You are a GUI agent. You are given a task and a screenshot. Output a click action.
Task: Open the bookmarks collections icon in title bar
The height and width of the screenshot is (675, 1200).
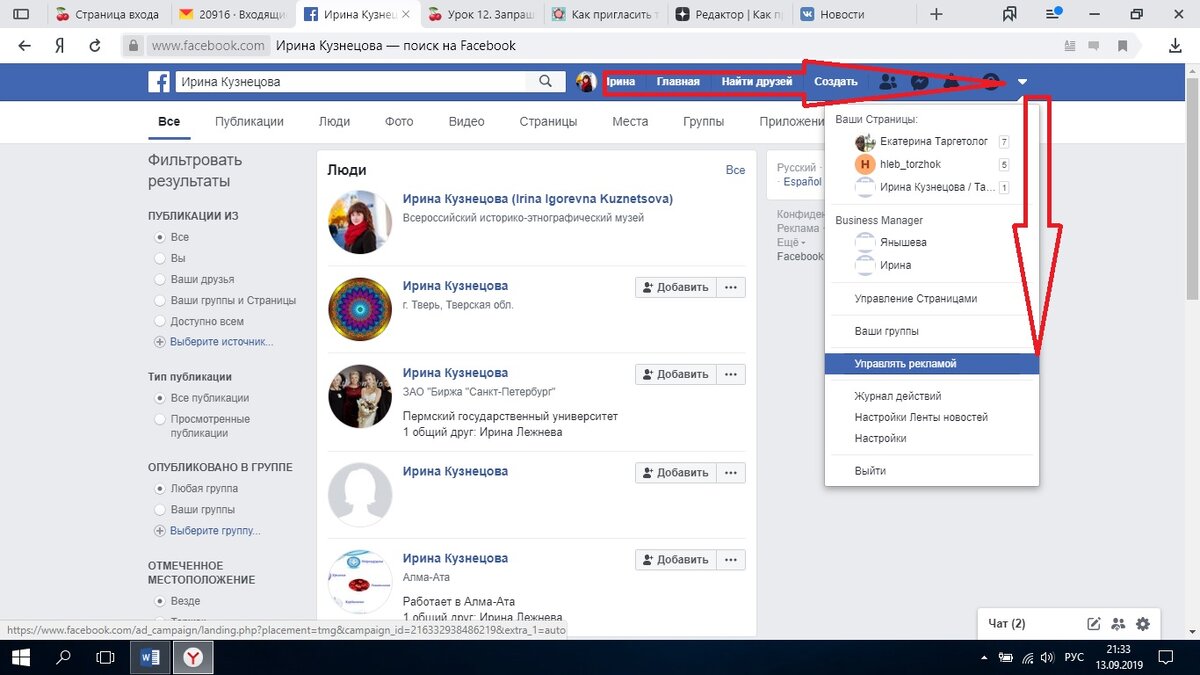[x=1011, y=15]
